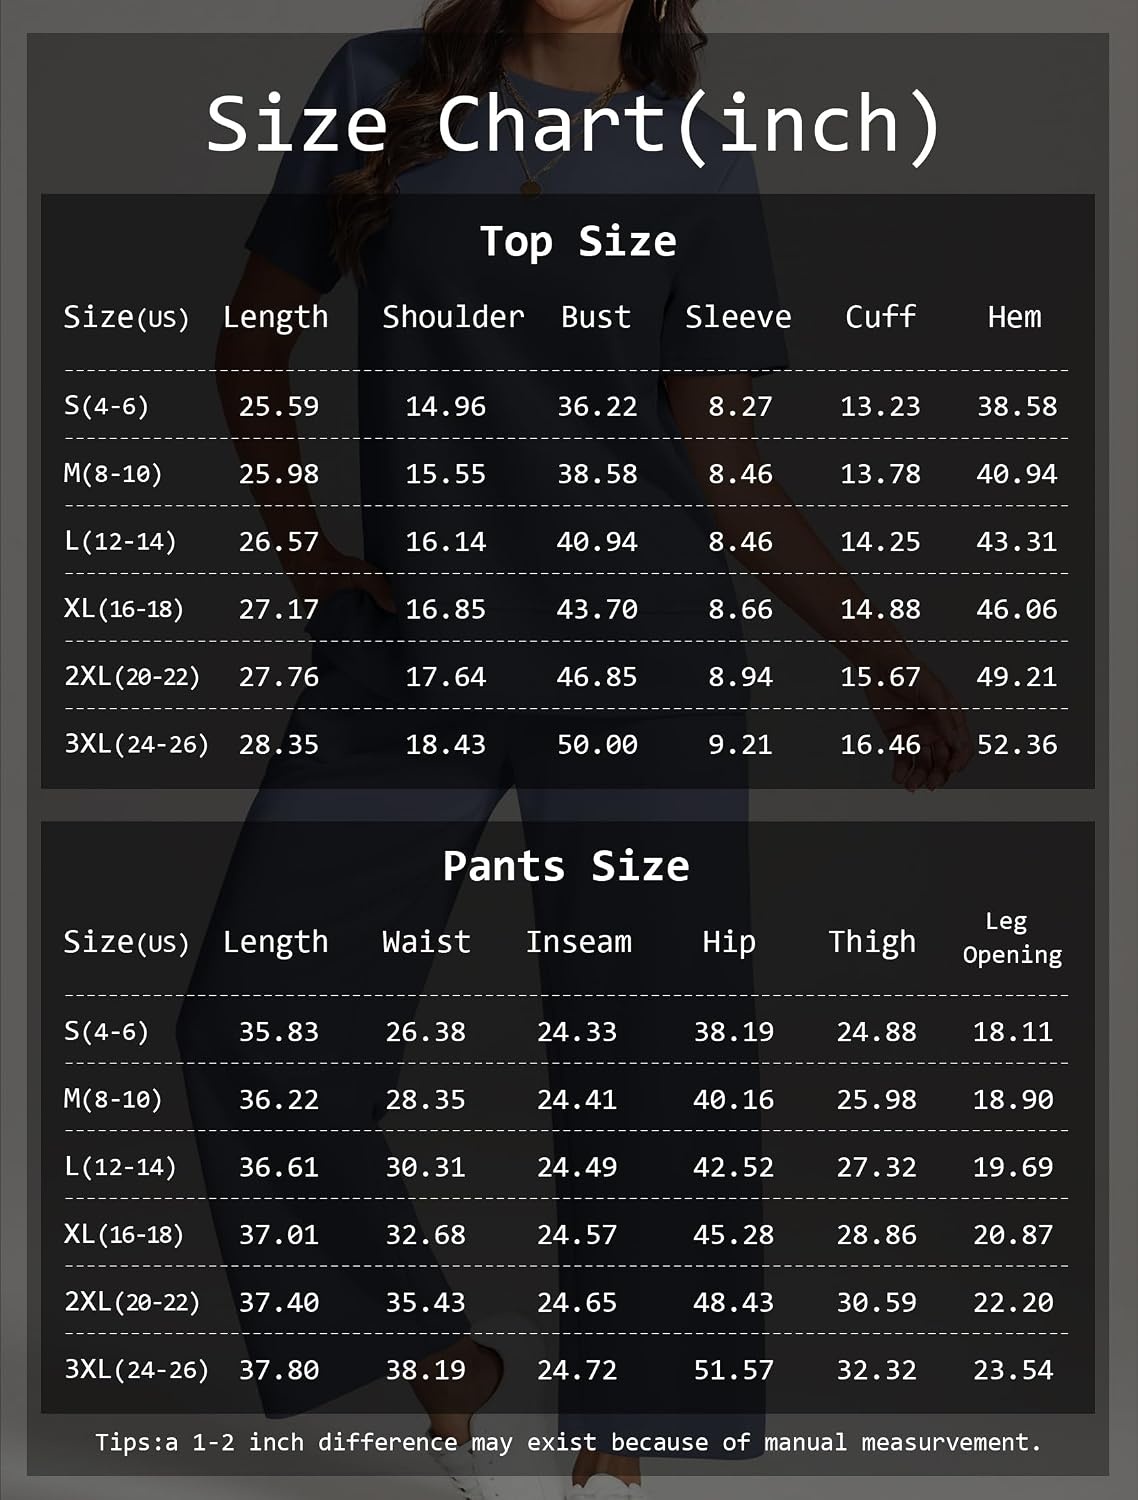Image resolution: width=1138 pixels, height=1500 pixels.
Task: Click top bust value 50.00
Action: (x=597, y=745)
